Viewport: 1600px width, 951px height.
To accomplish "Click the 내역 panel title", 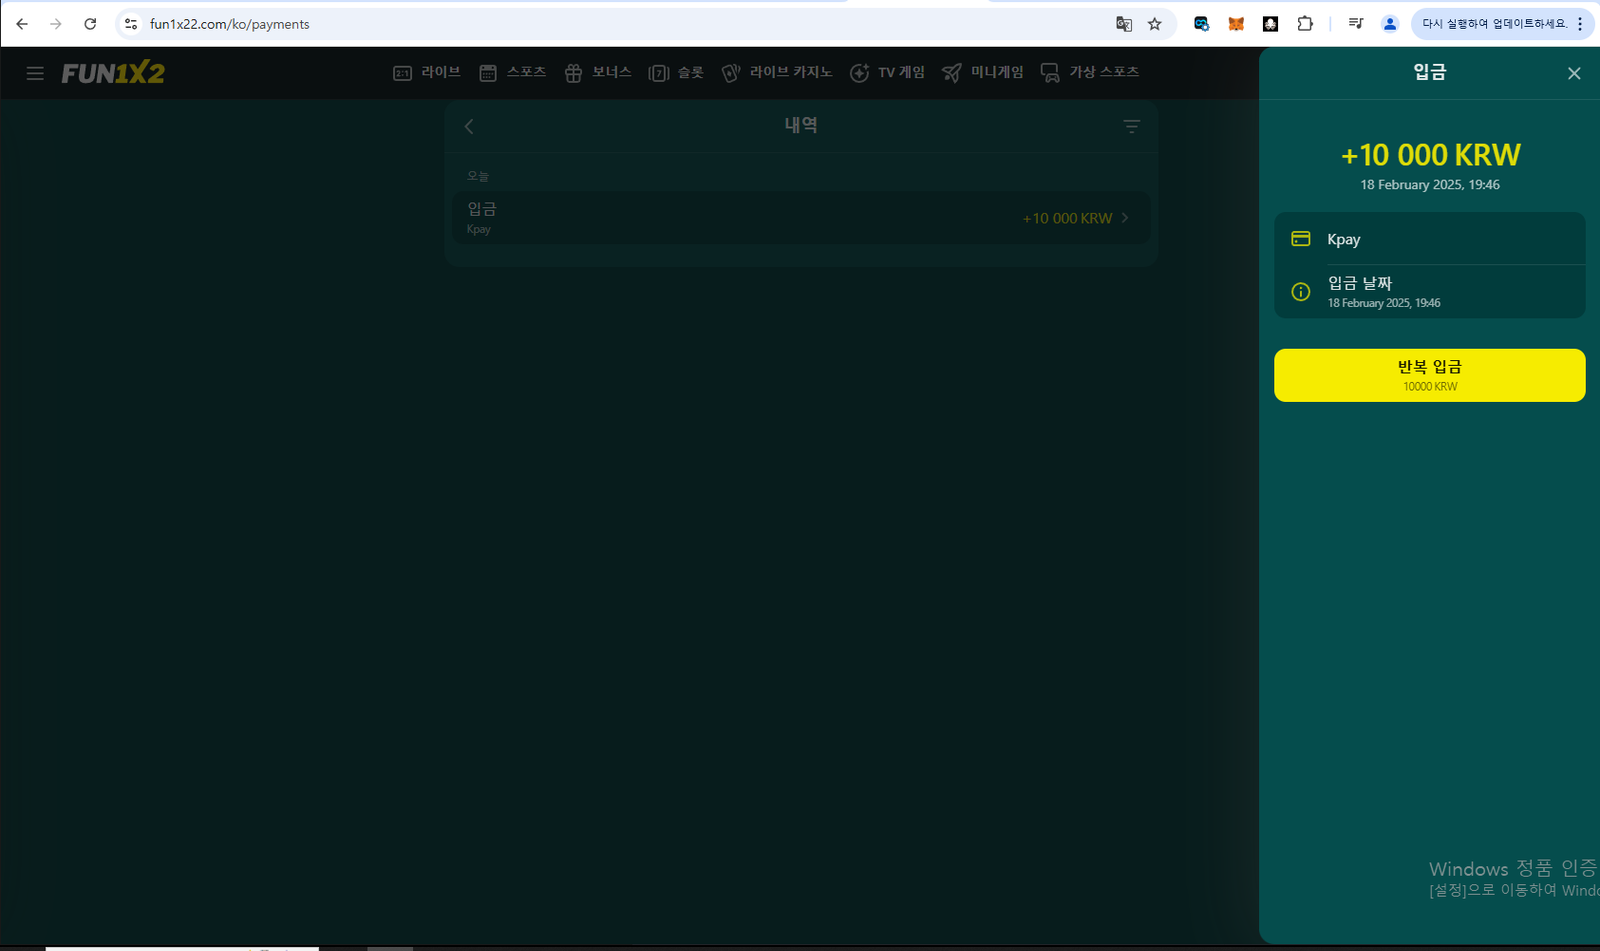I will coord(801,125).
